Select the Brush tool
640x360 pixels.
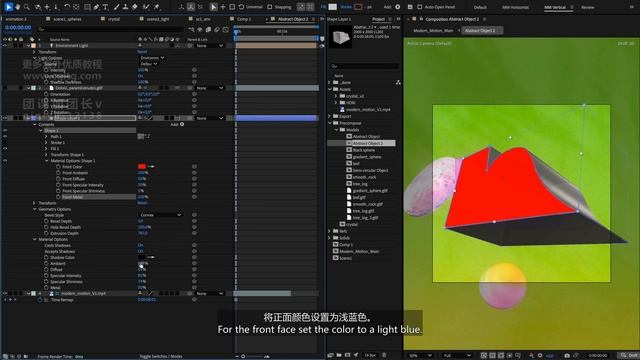(x=116, y=7)
